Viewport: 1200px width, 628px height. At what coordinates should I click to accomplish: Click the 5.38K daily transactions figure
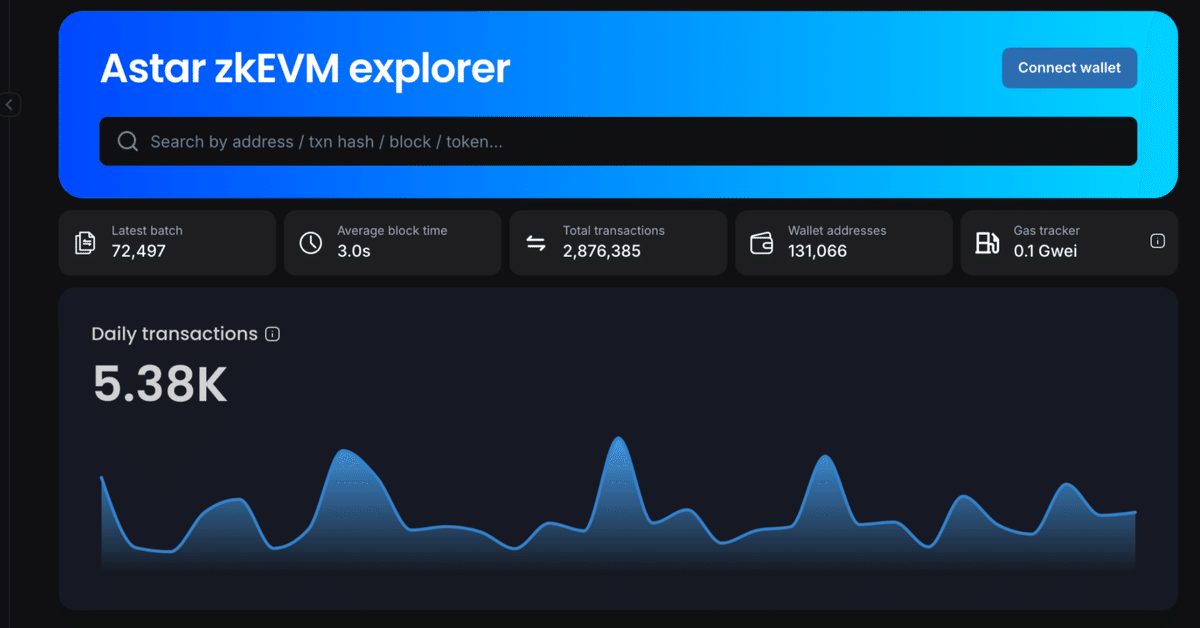(x=160, y=384)
